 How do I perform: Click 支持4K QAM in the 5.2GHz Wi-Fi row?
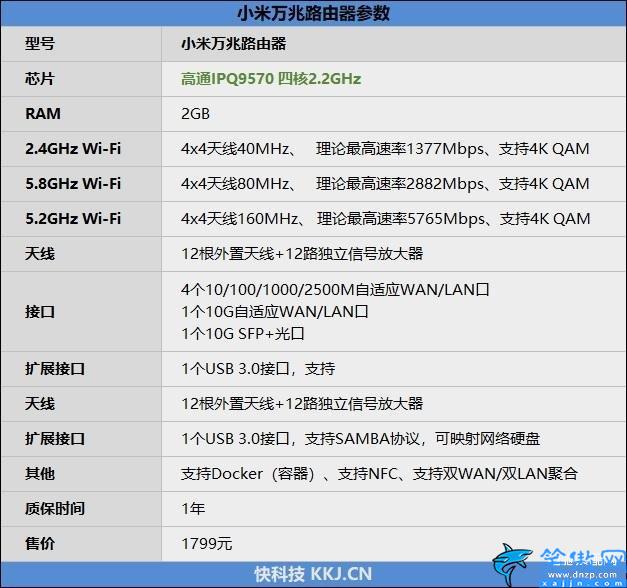(545, 218)
